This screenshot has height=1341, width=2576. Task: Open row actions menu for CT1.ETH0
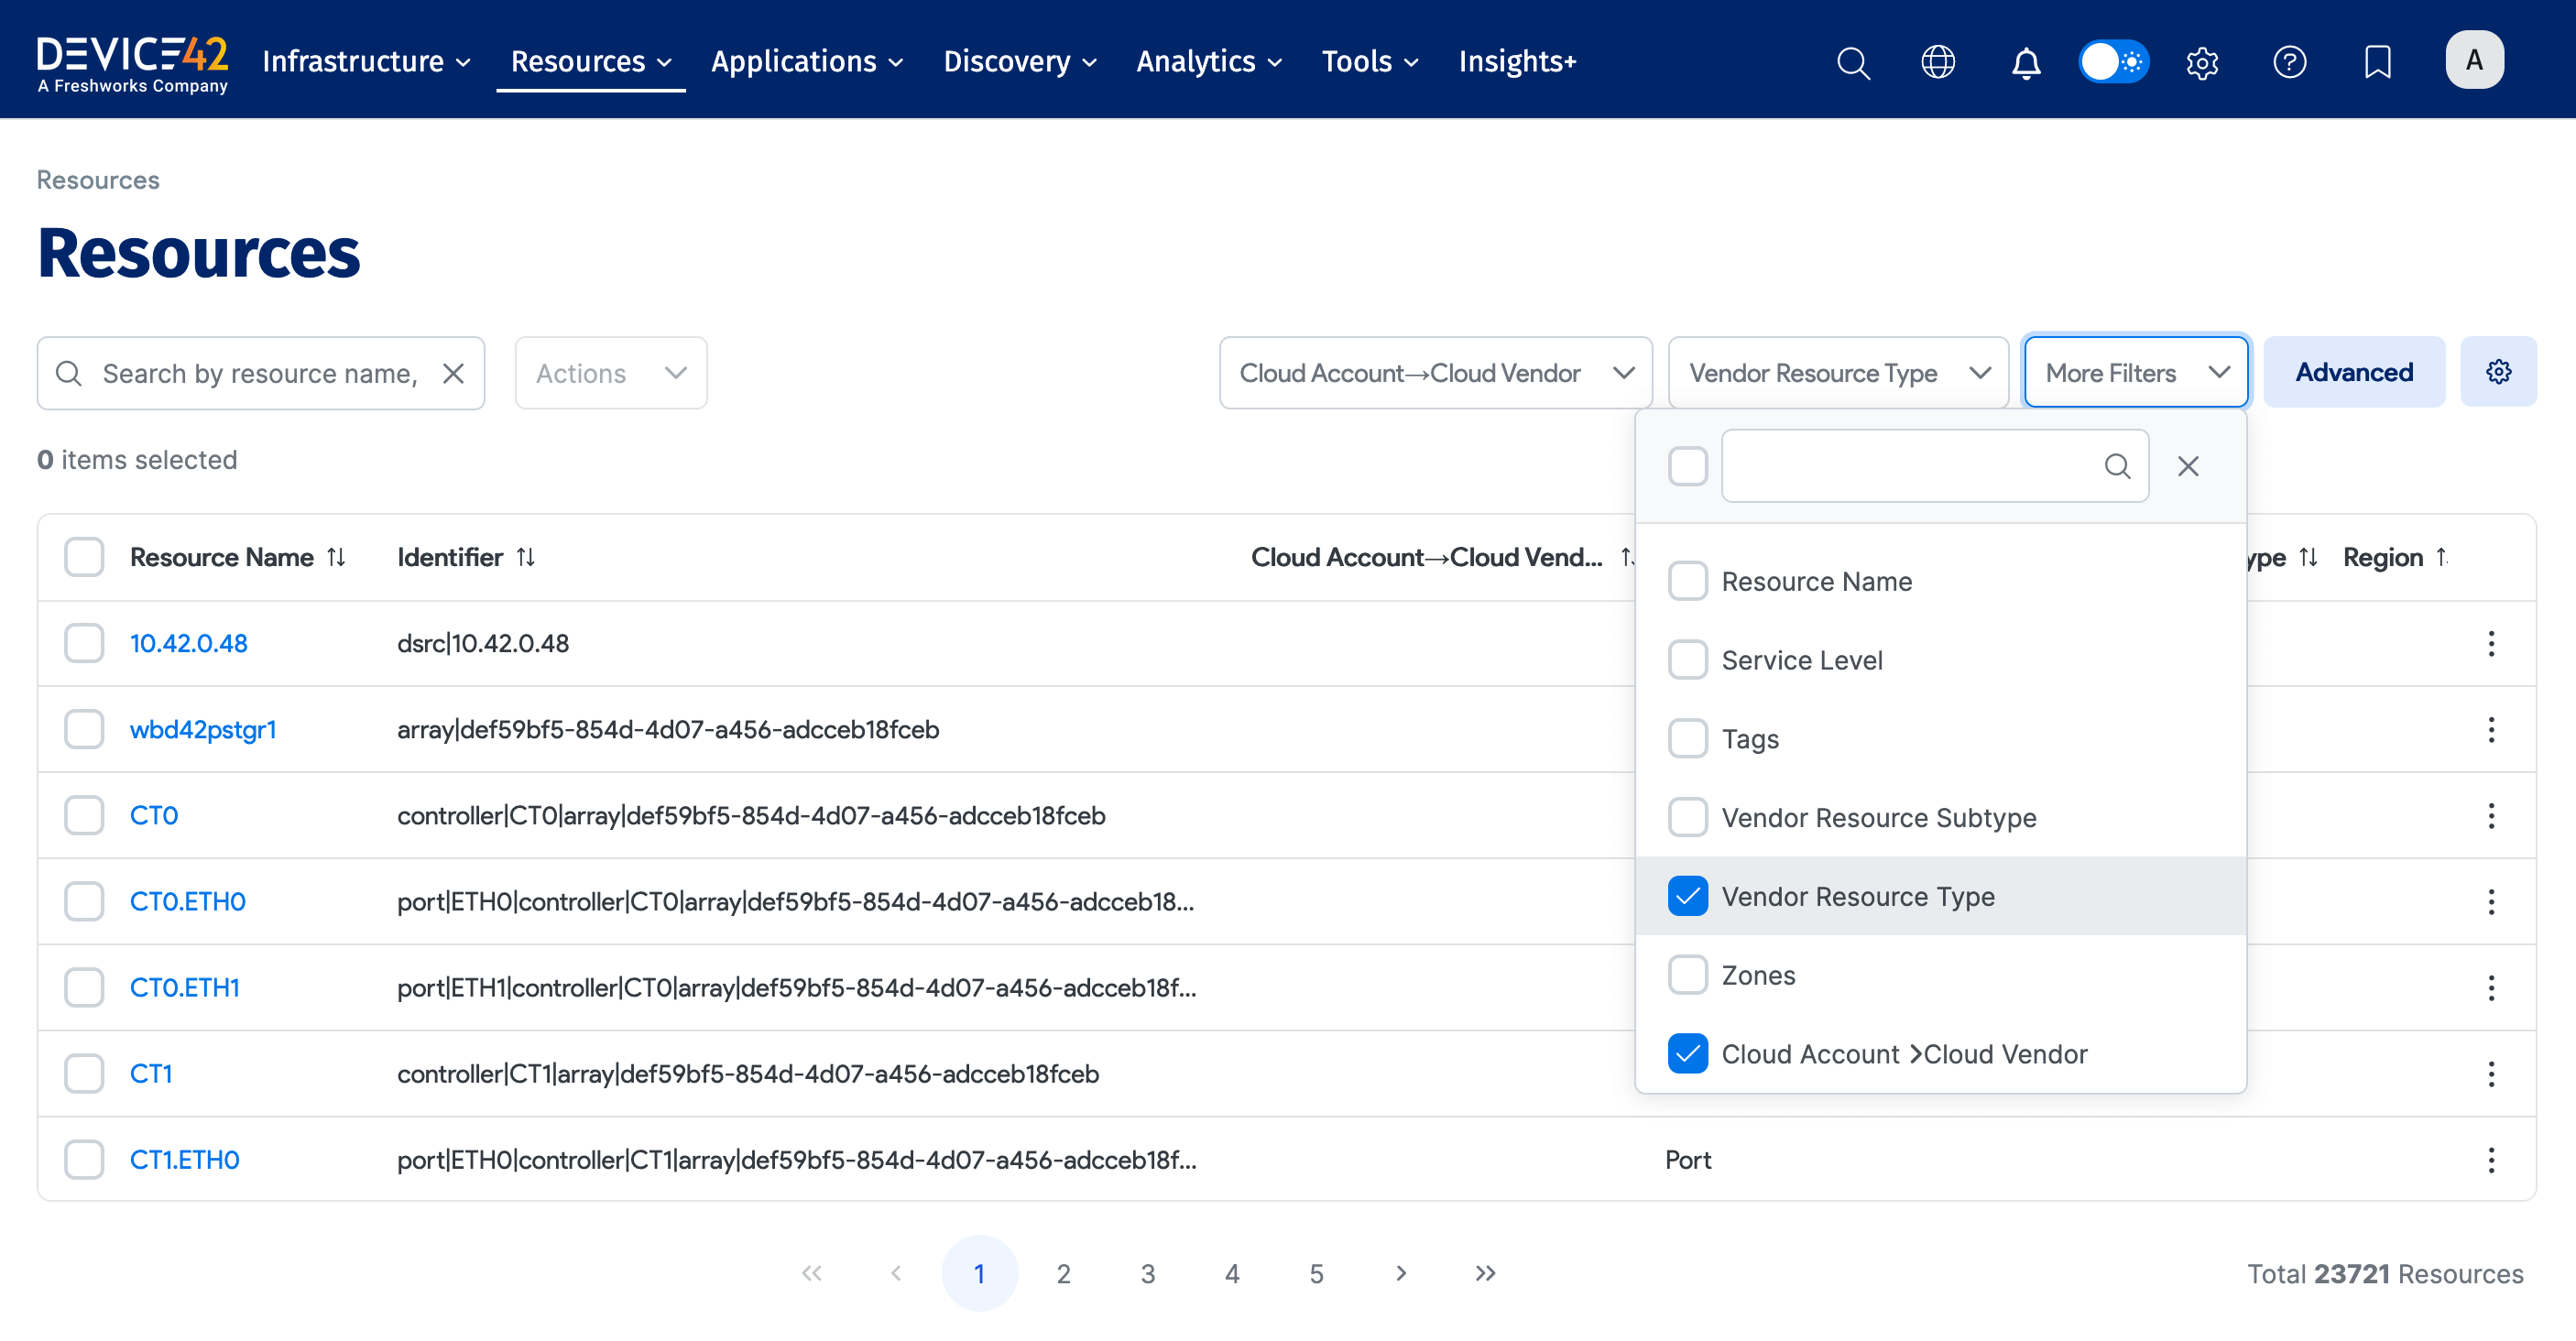point(2491,1160)
